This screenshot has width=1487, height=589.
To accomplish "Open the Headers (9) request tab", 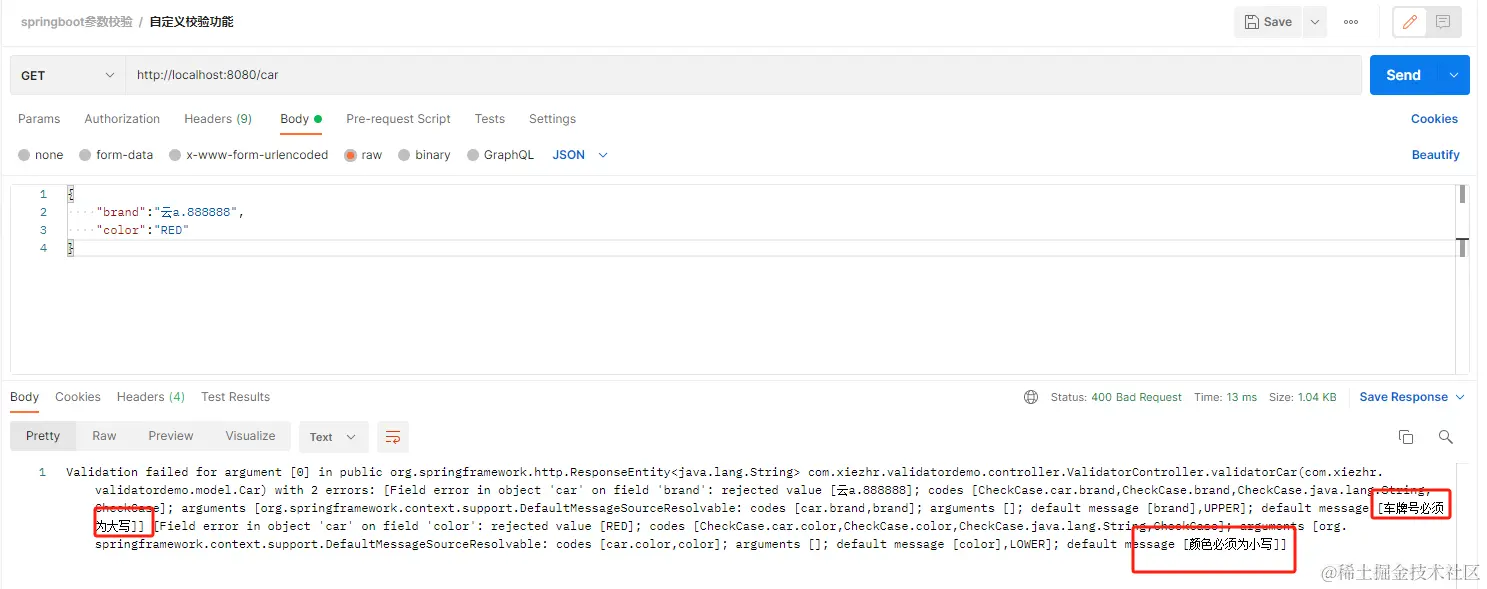I will [218, 119].
